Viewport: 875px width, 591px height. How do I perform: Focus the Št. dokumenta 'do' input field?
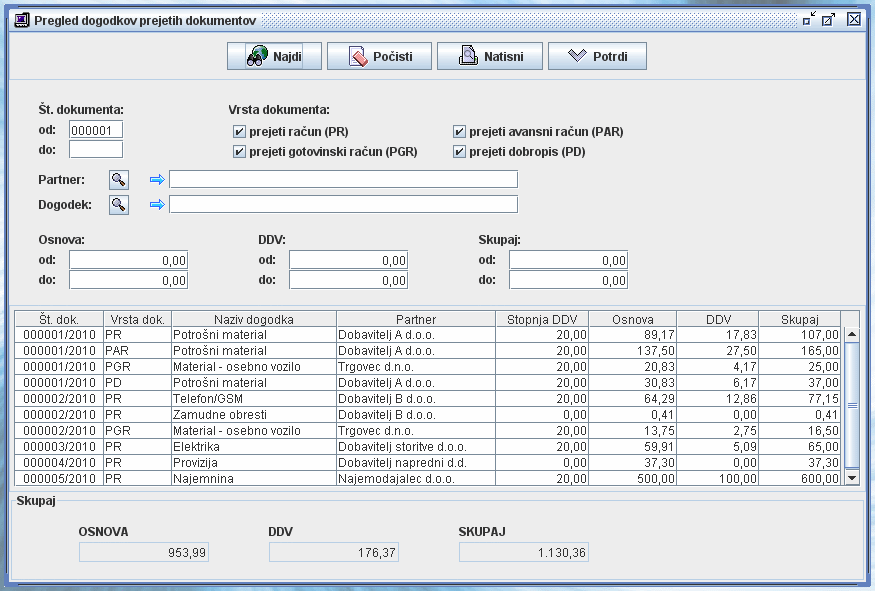point(96,150)
